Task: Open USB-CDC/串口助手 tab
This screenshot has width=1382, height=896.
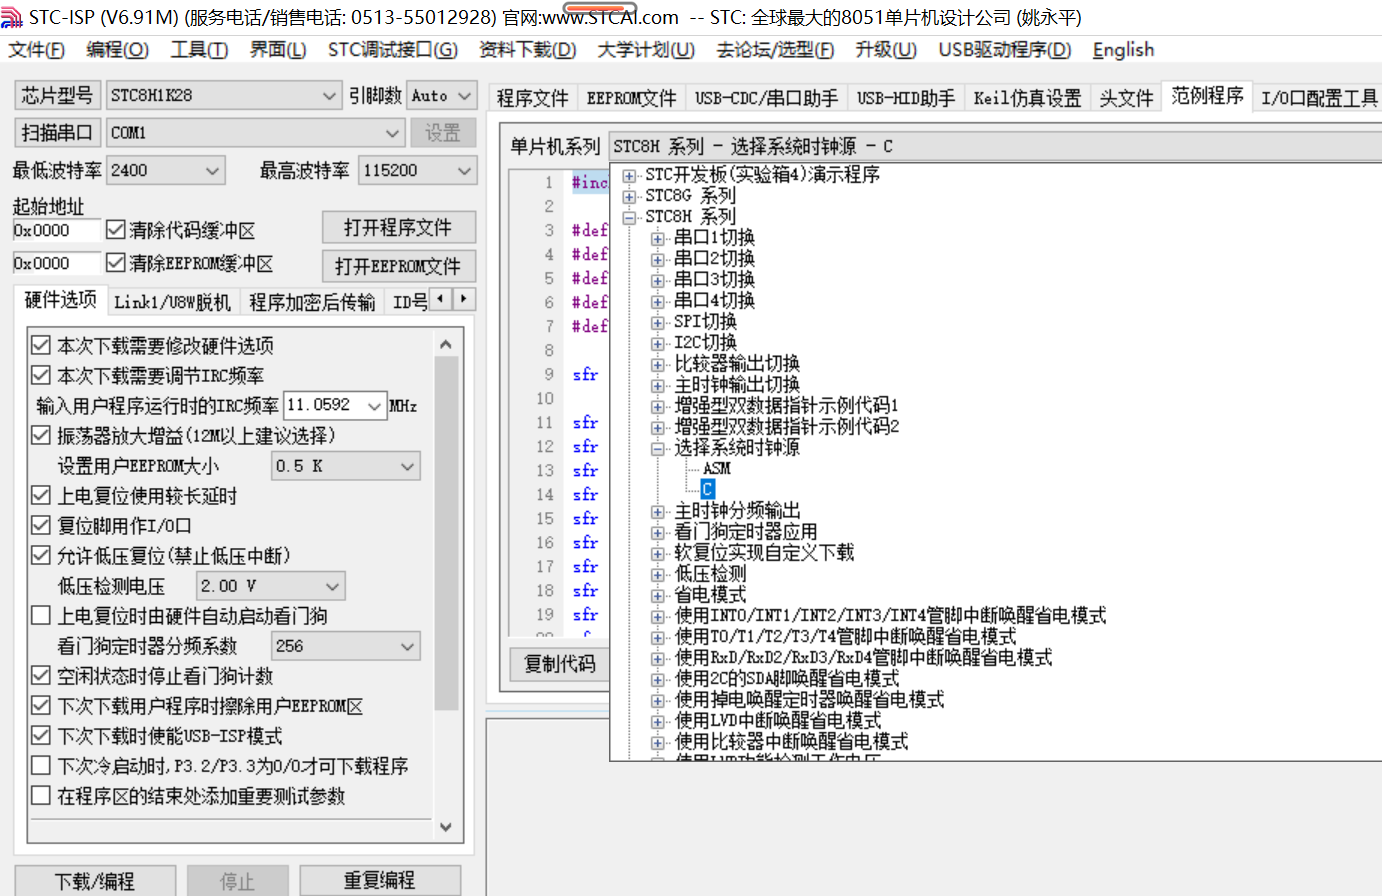Action: tap(766, 98)
